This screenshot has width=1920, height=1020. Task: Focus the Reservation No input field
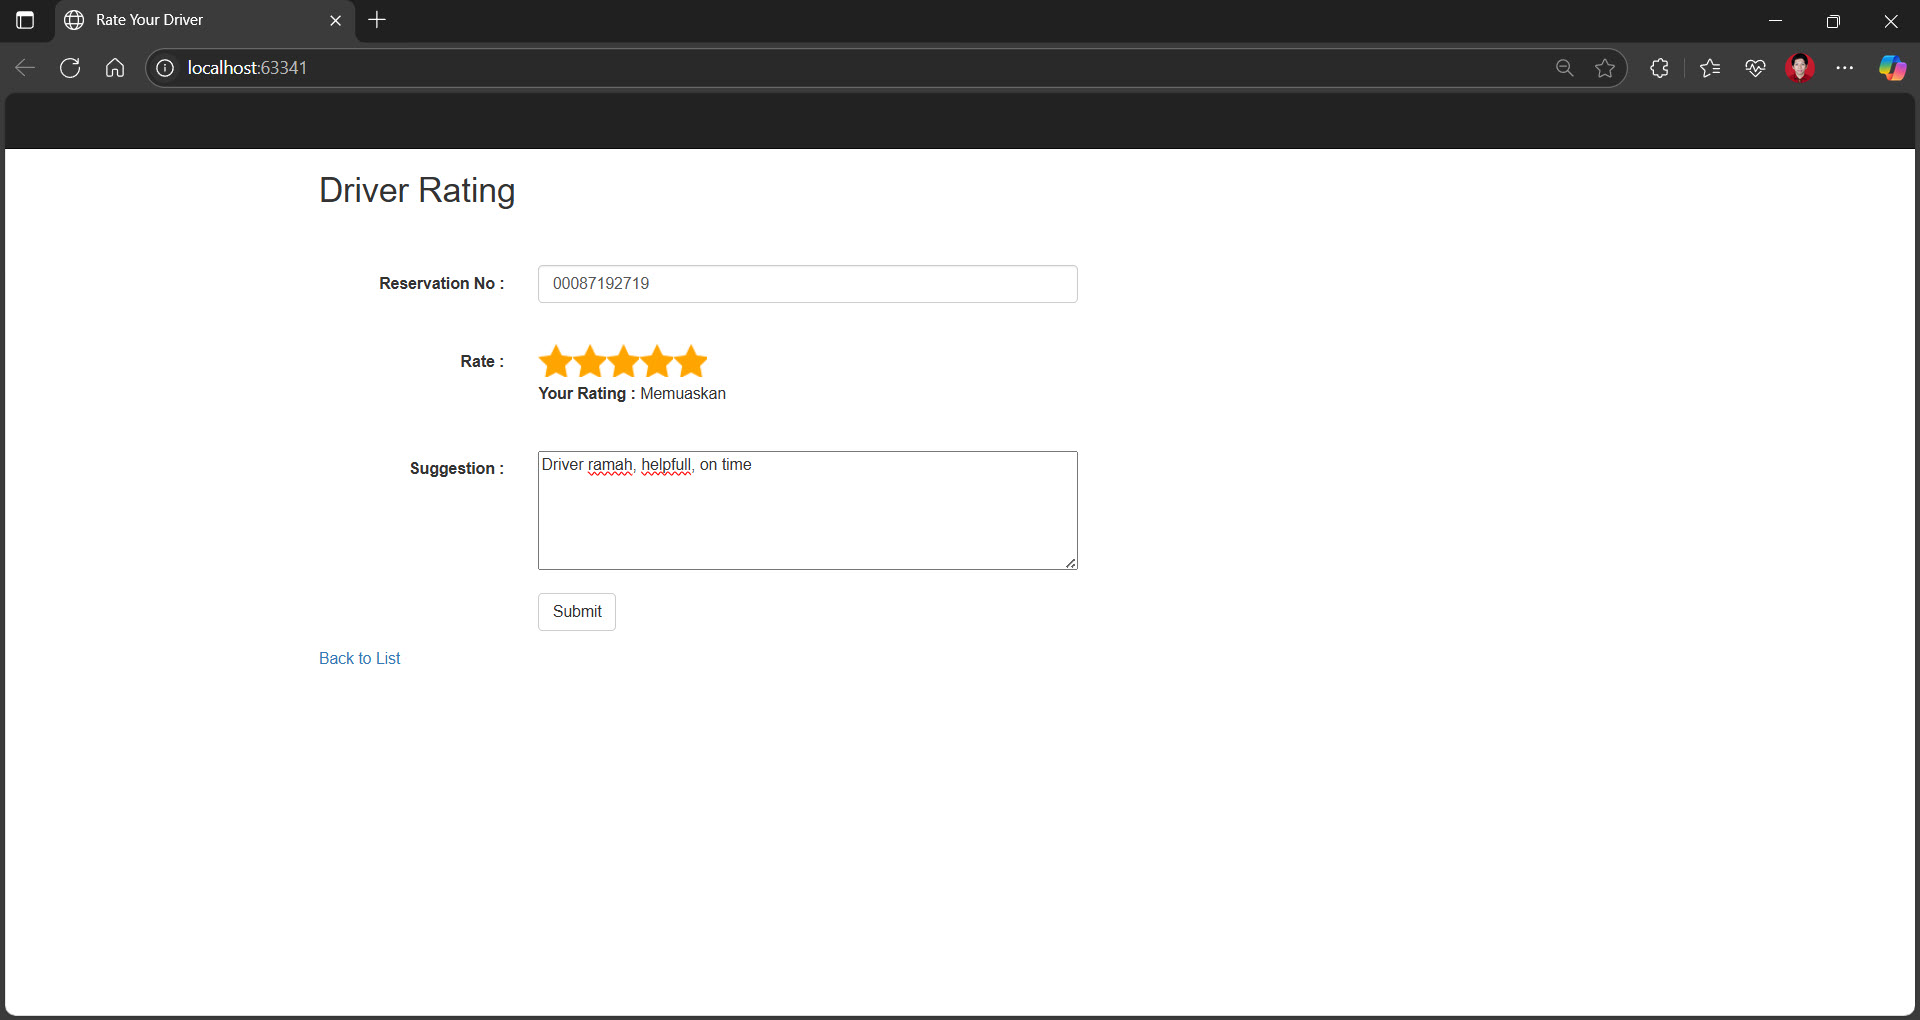[807, 284]
